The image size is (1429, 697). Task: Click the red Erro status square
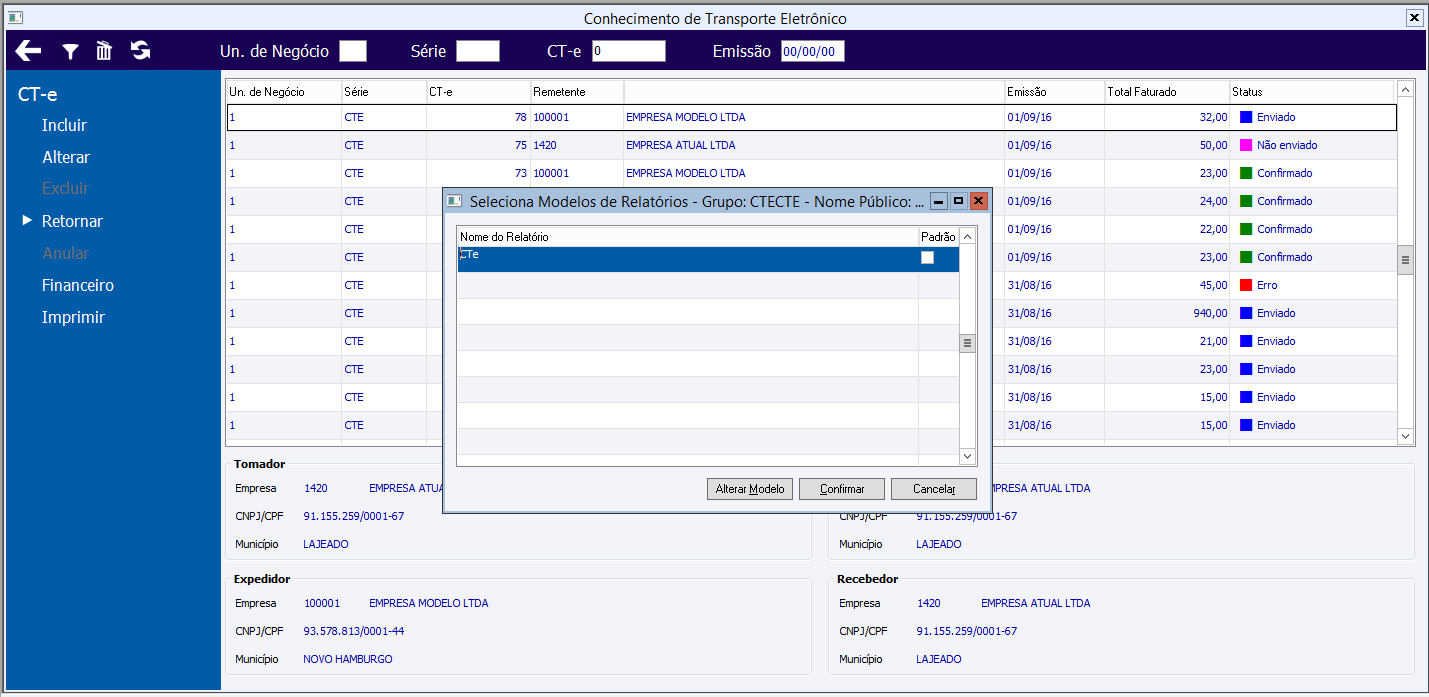point(1246,285)
